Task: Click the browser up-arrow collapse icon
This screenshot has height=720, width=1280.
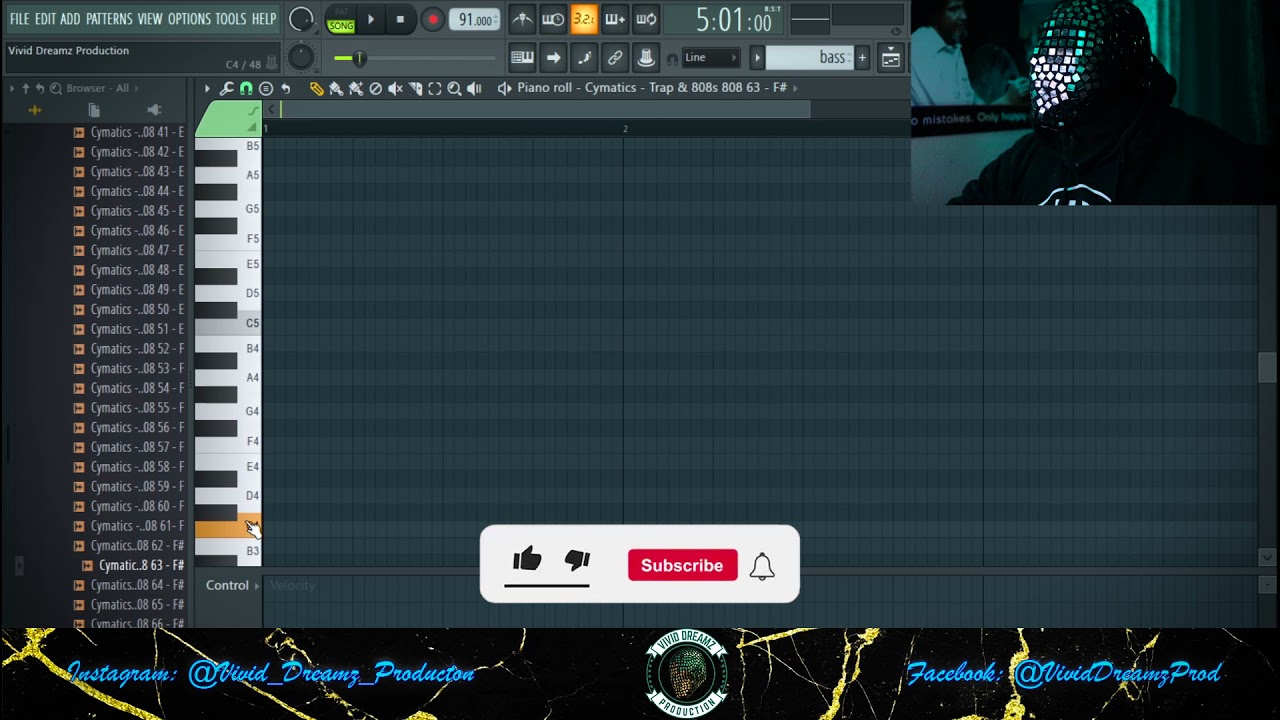Action: (x=26, y=88)
